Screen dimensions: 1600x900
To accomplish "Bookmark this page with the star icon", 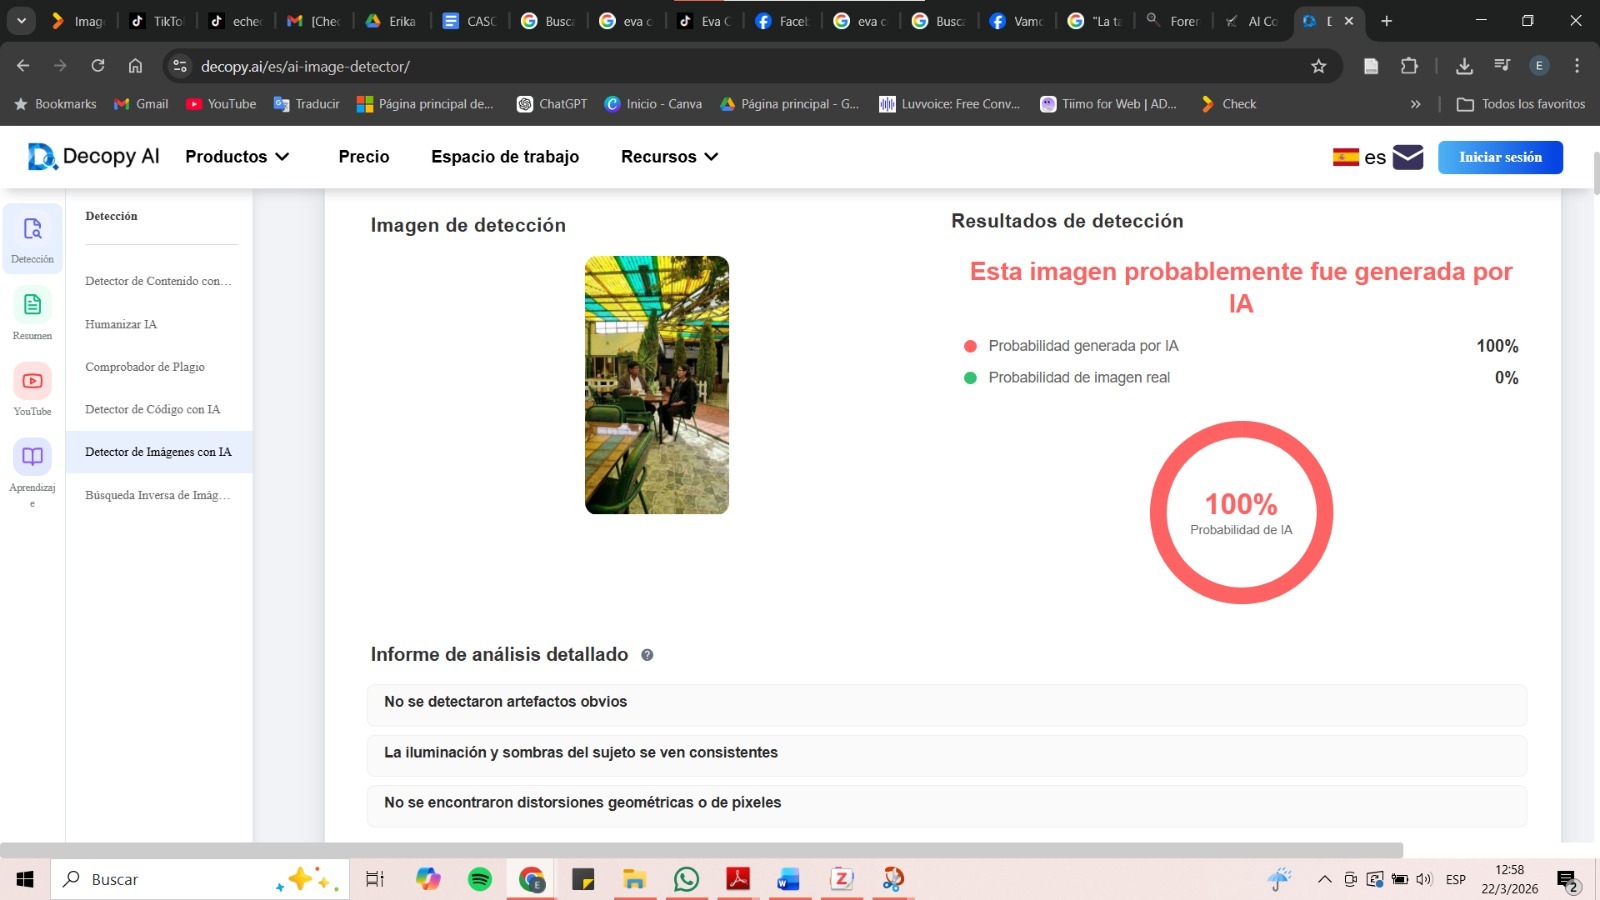I will (x=1318, y=66).
